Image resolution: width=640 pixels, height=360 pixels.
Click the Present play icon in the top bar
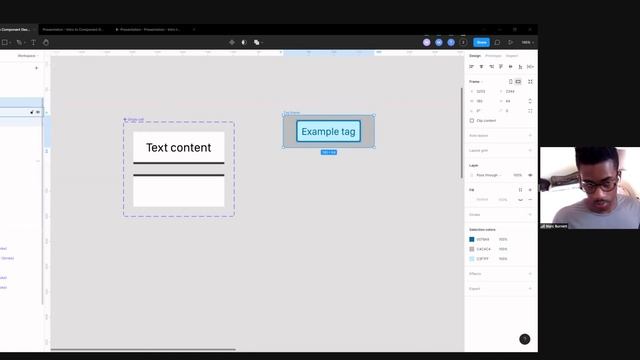[x=511, y=42]
